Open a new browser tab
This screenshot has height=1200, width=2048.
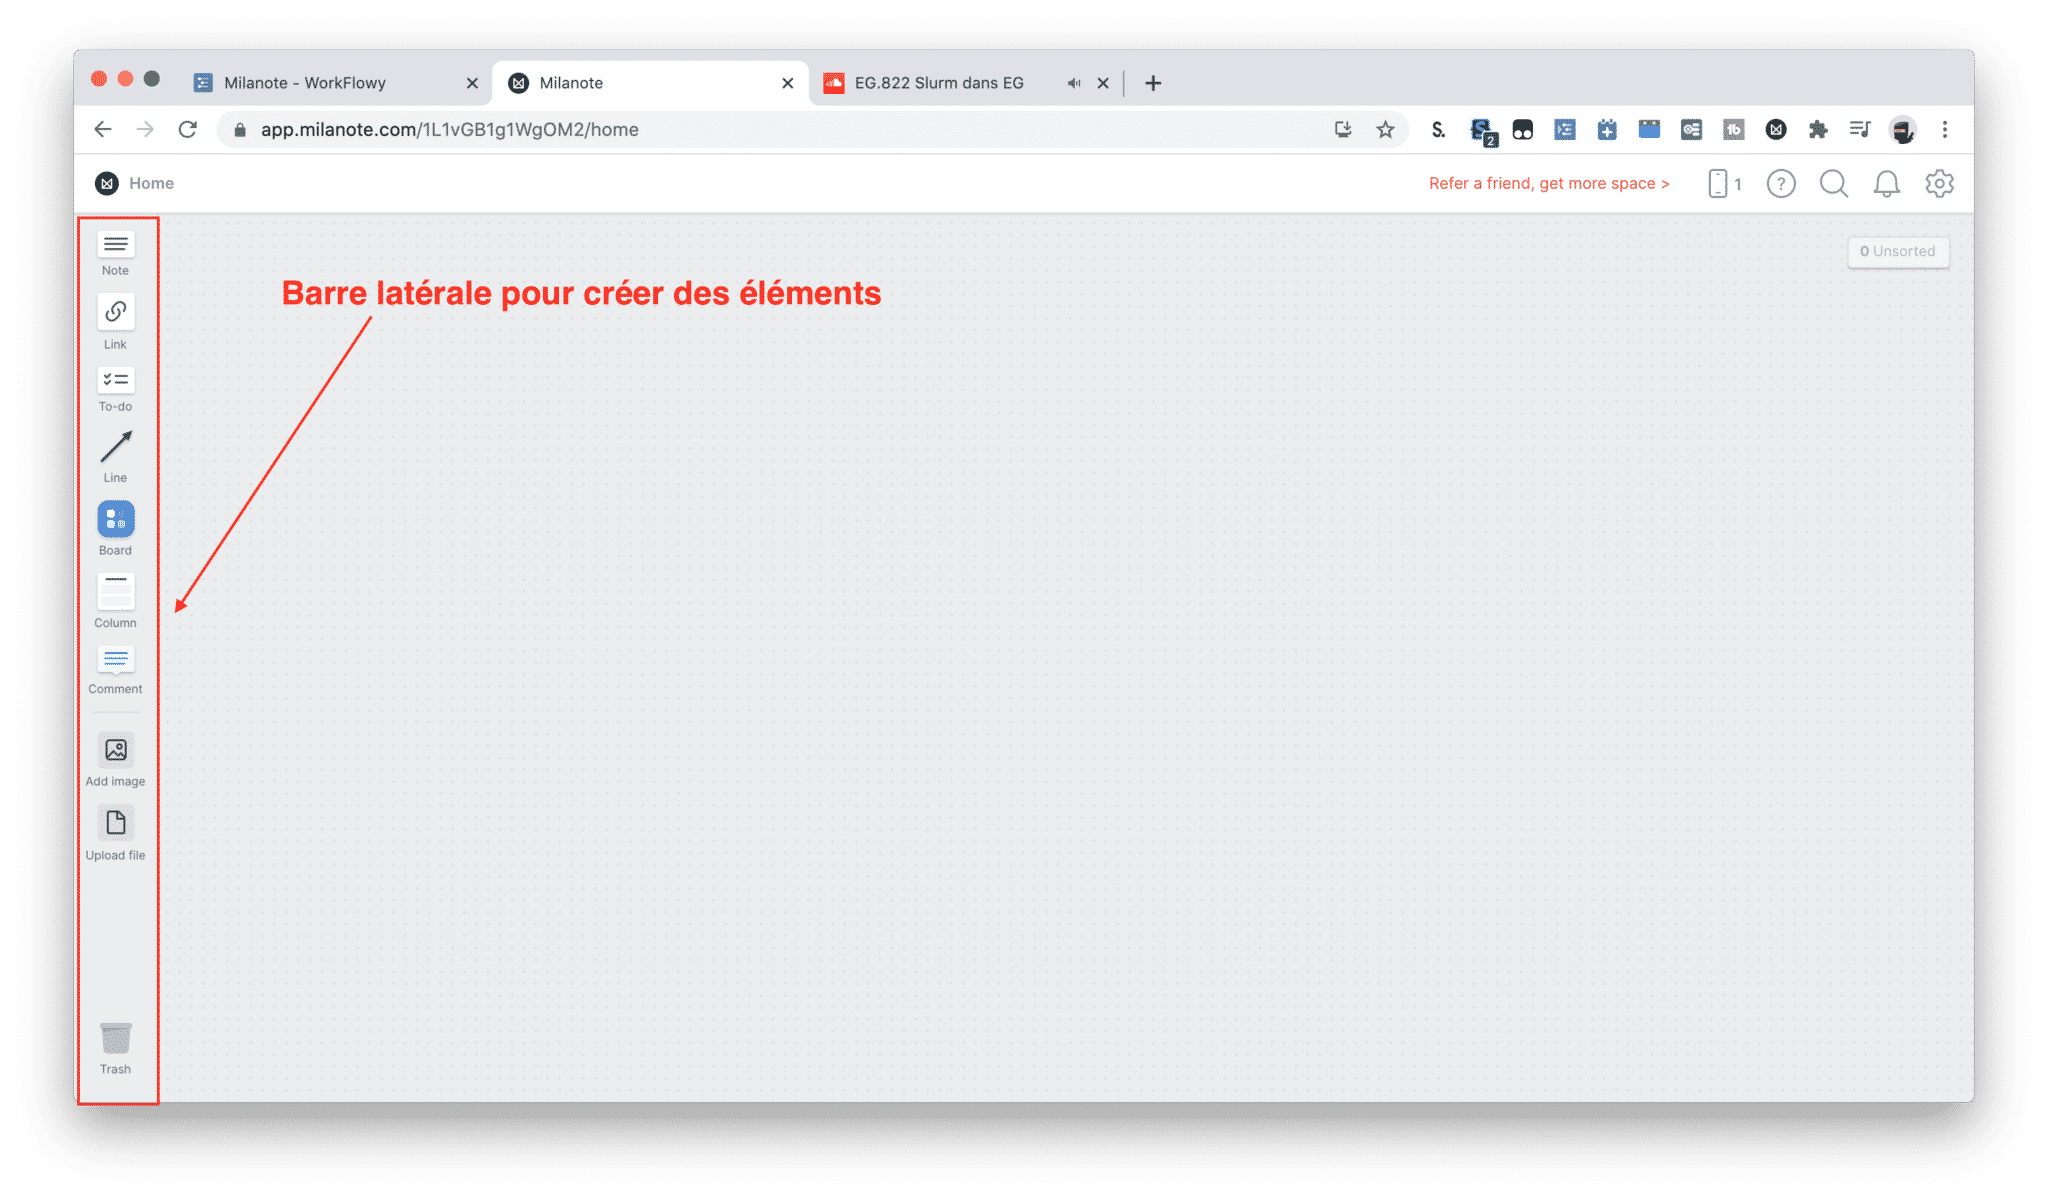click(x=1153, y=83)
